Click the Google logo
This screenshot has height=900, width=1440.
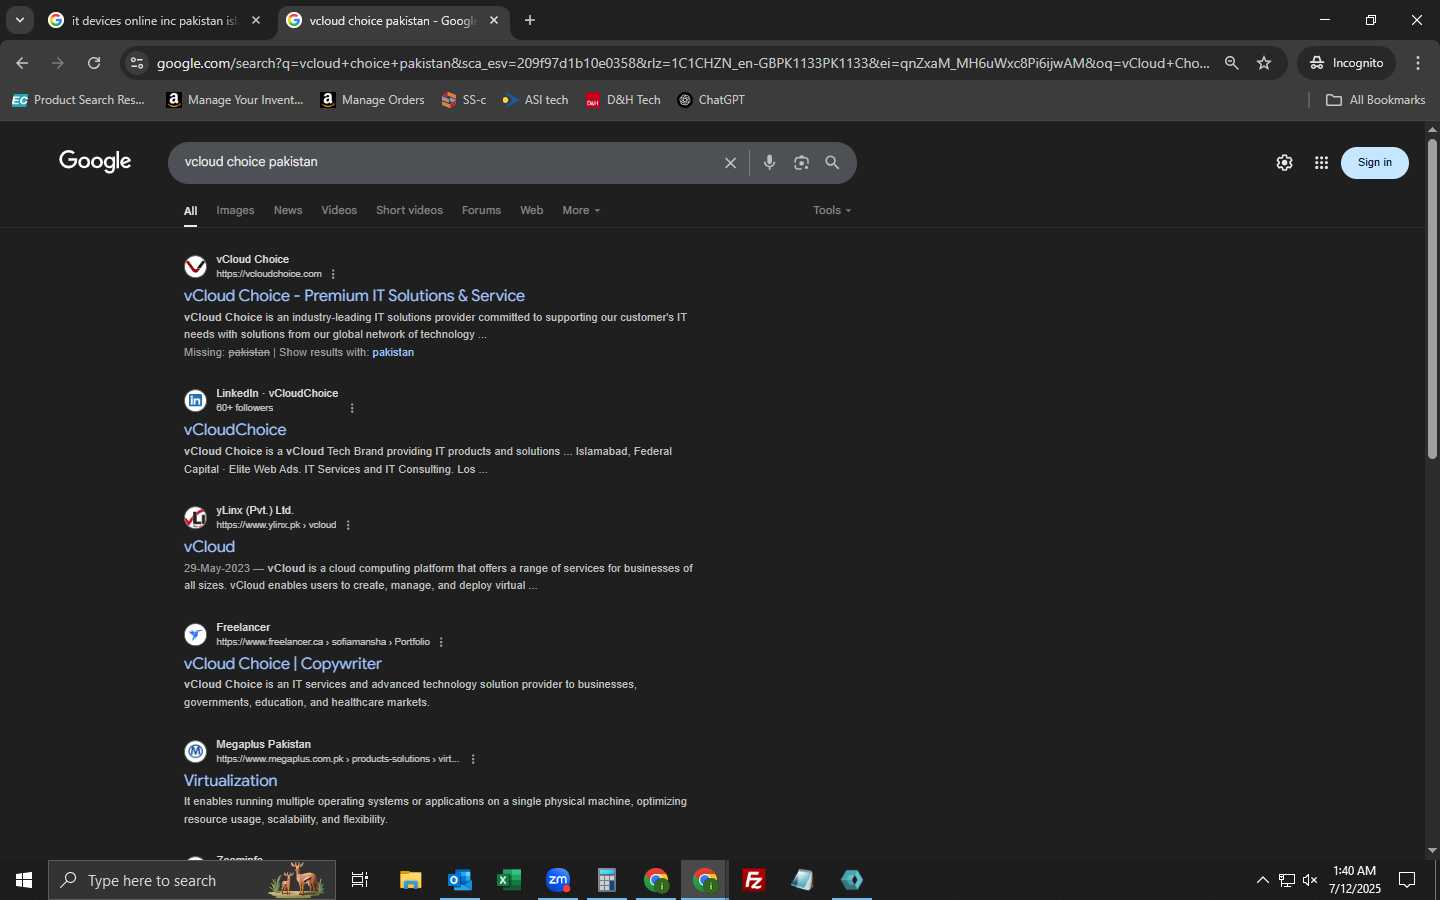pos(95,162)
